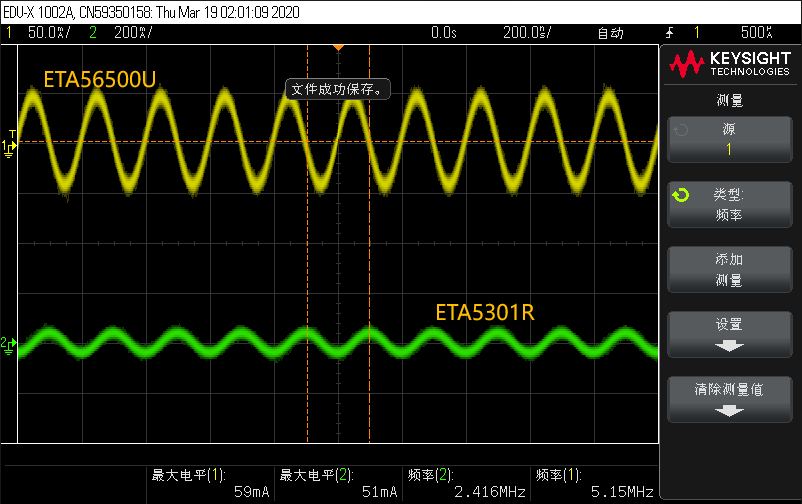Click the Keysight Technologies logo
Viewport: 802px width, 504px height.
tap(729, 65)
